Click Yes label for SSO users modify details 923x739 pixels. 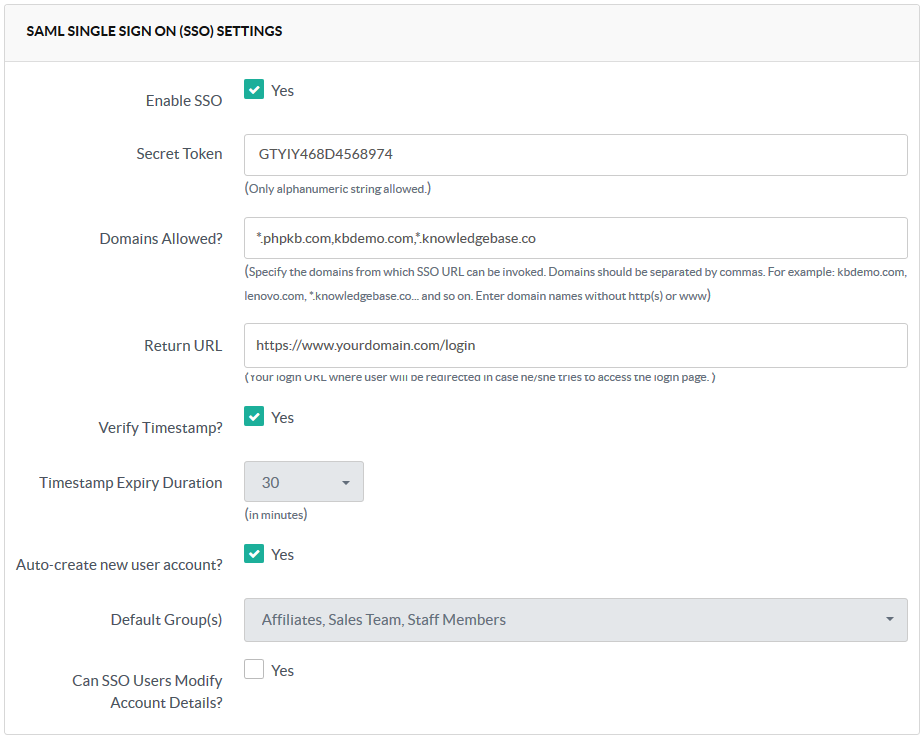(283, 670)
